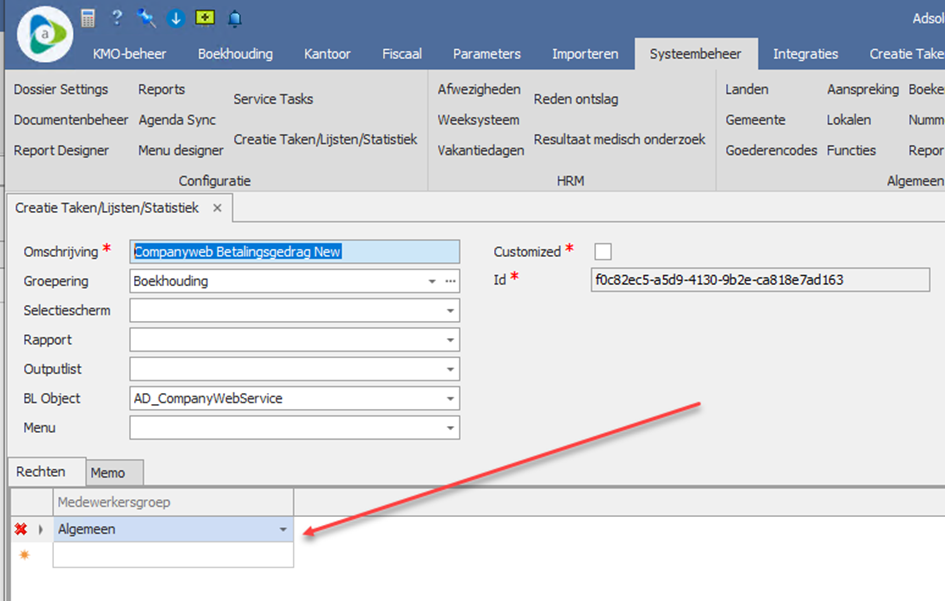Launch the Report Designer
The height and width of the screenshot is (601, 945).
[x=61, y=151]
